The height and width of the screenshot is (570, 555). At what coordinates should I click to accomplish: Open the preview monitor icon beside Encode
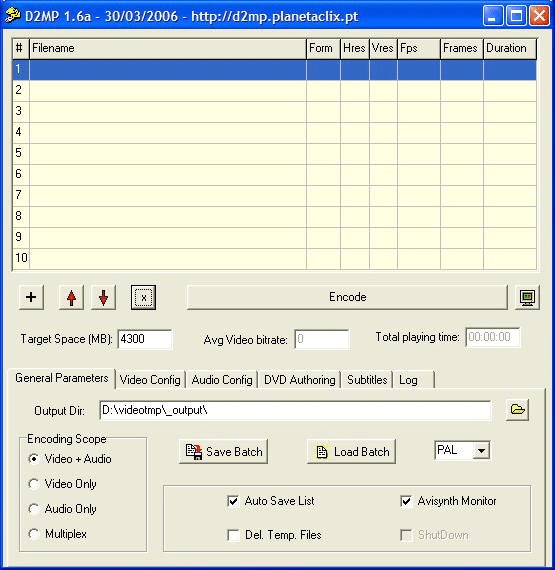point(527,297)
